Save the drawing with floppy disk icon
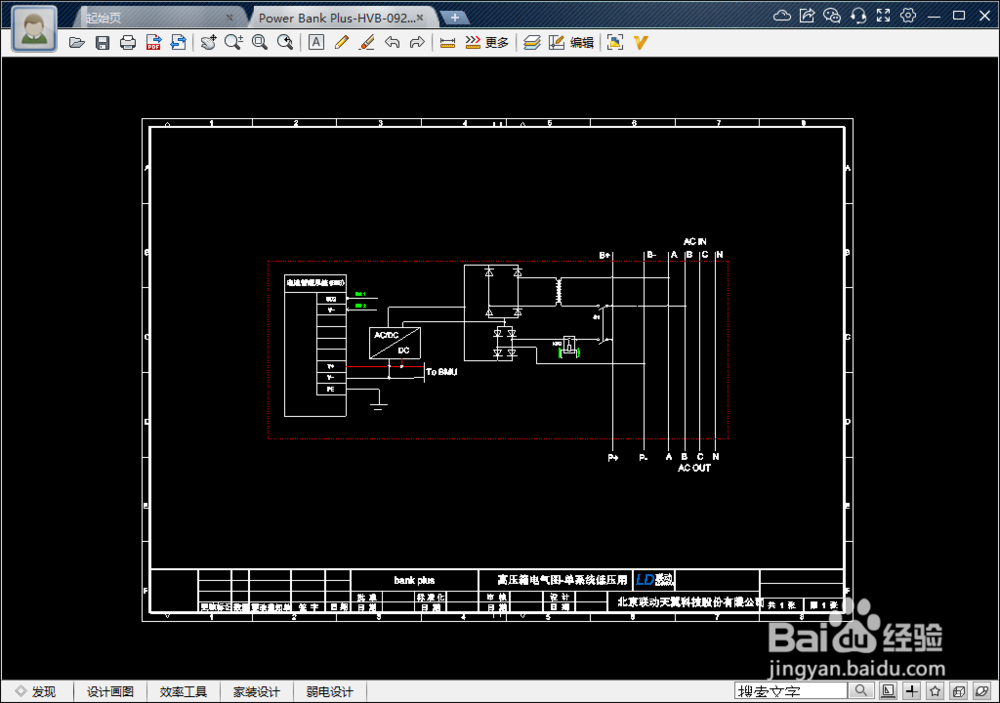This screenshot has width=1000, height=703. coord(103,43)
